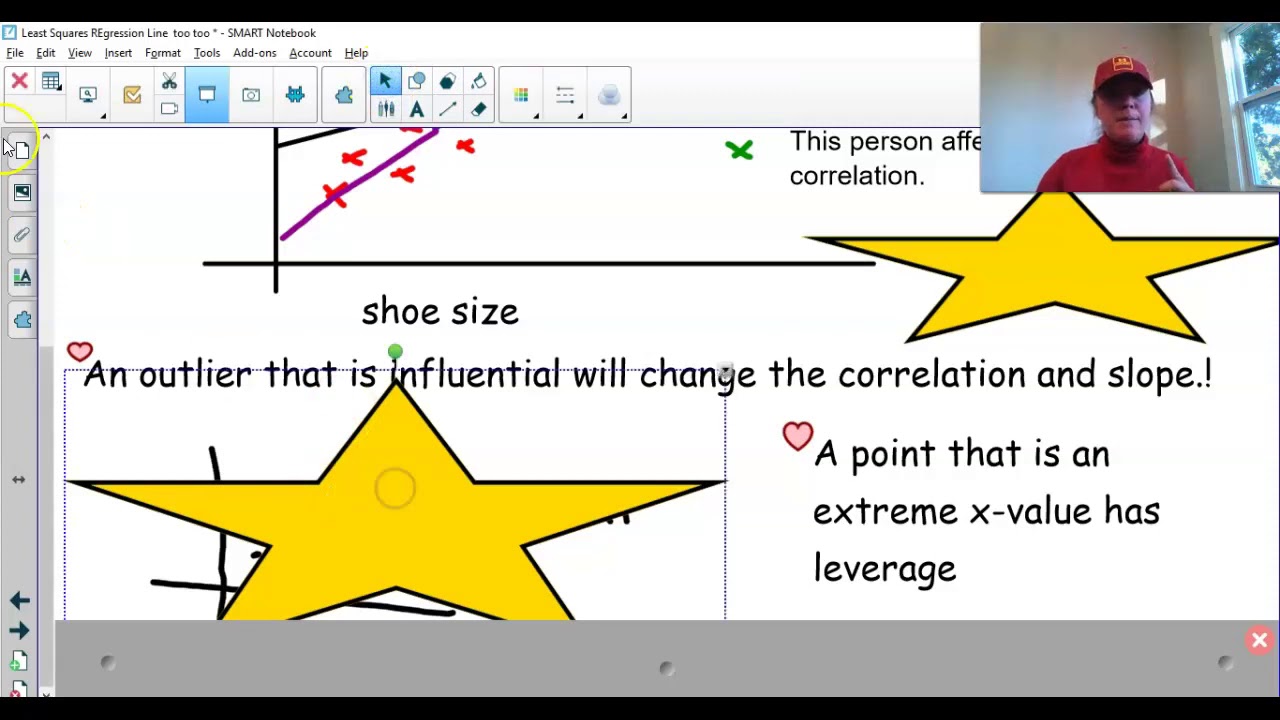Click the green rotation handle on star
The image size is (1280, 720).
(x=395, y=352)
